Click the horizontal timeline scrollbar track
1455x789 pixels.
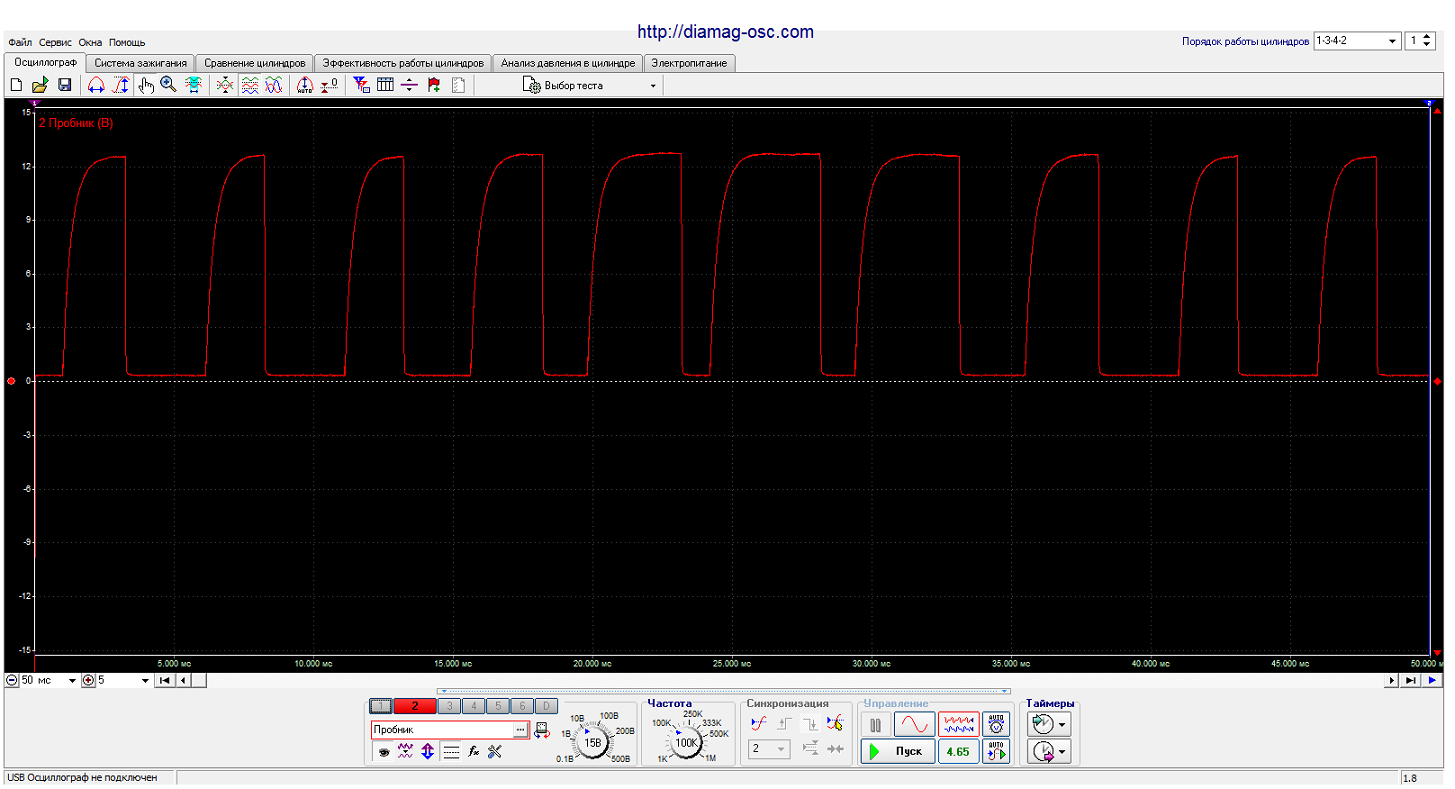(795, 680)
